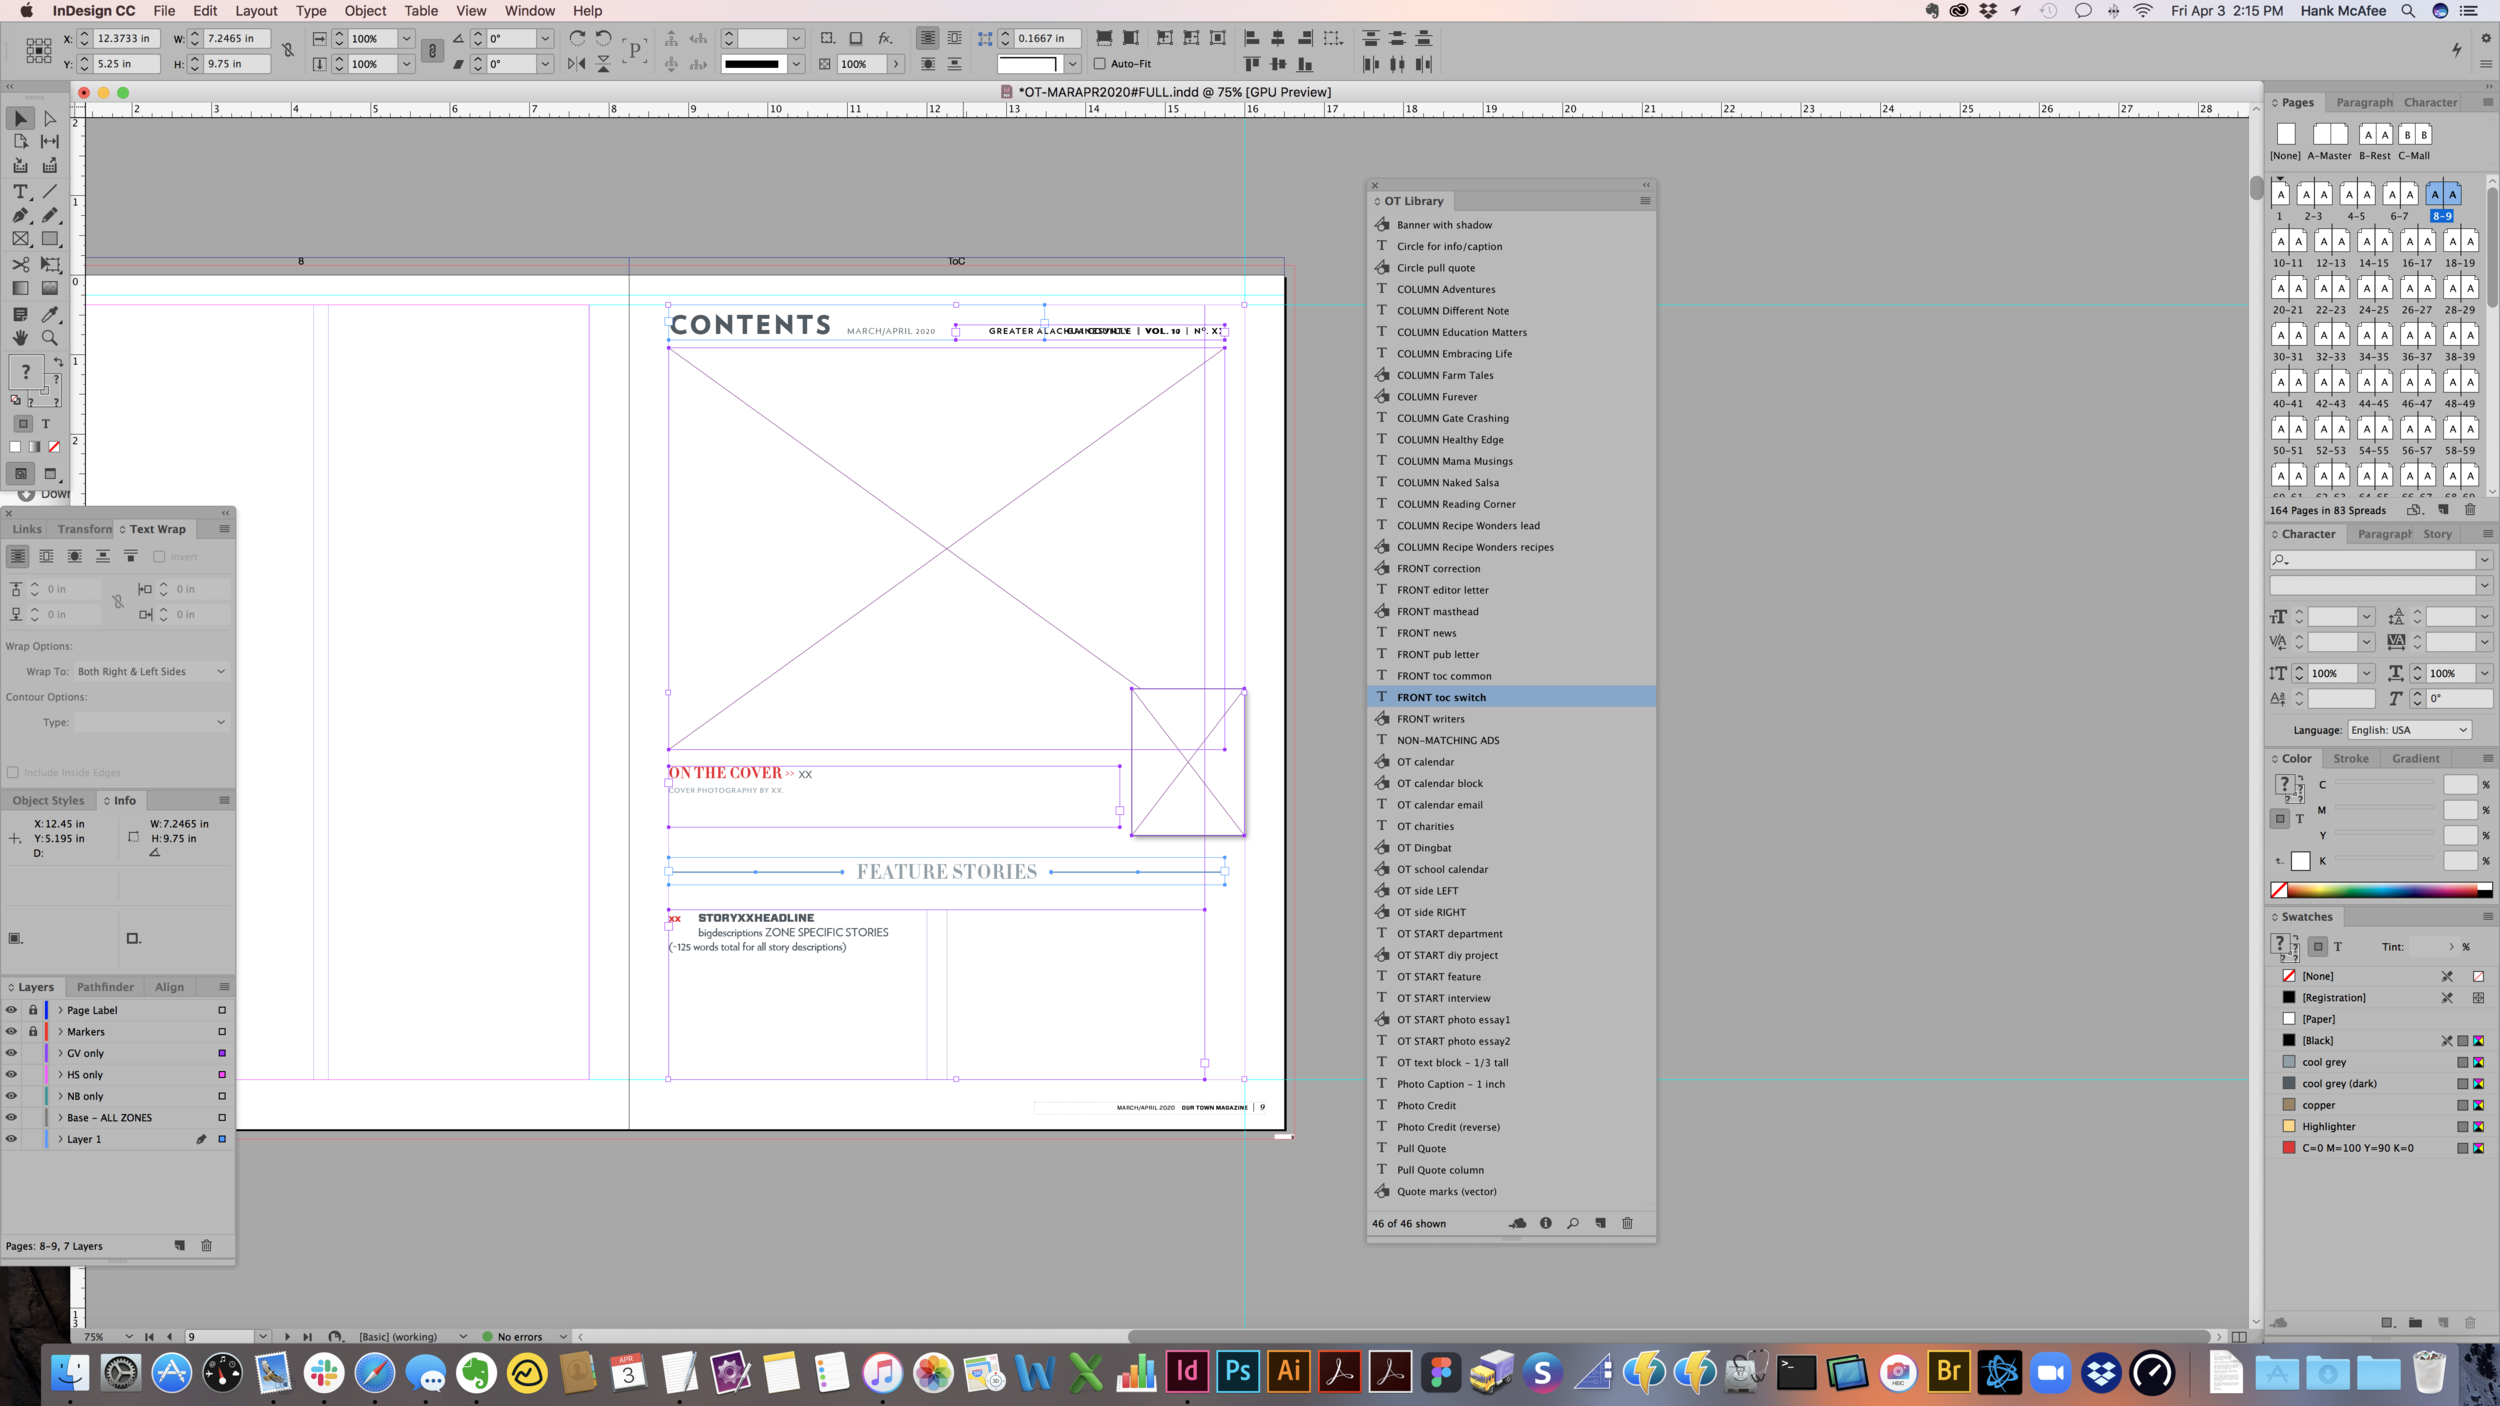Screen dimensions: 2500x1406
Task: Select the Scissors tool
Action: click(x=20, y=264)
